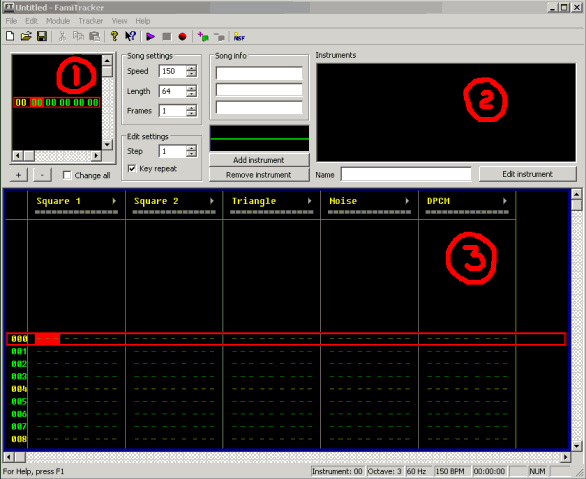Click the third Song info text field
Screen dimensions: 586x479
click(x=259, y=107)
